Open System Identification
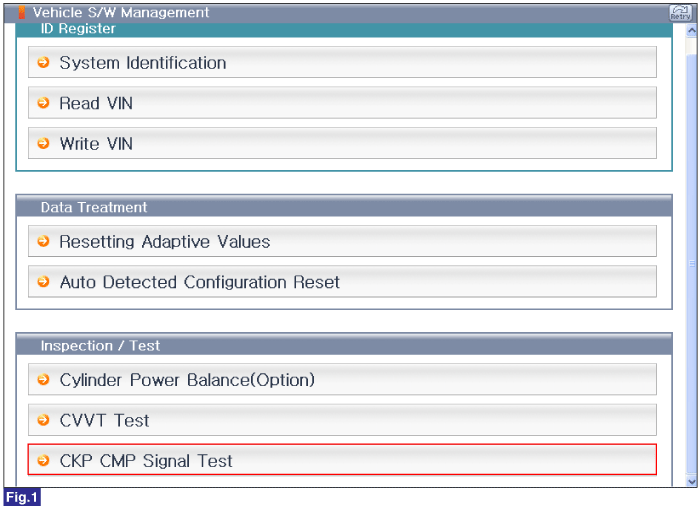Viewport: 700px width, 509px height. [x=342, y=62]
